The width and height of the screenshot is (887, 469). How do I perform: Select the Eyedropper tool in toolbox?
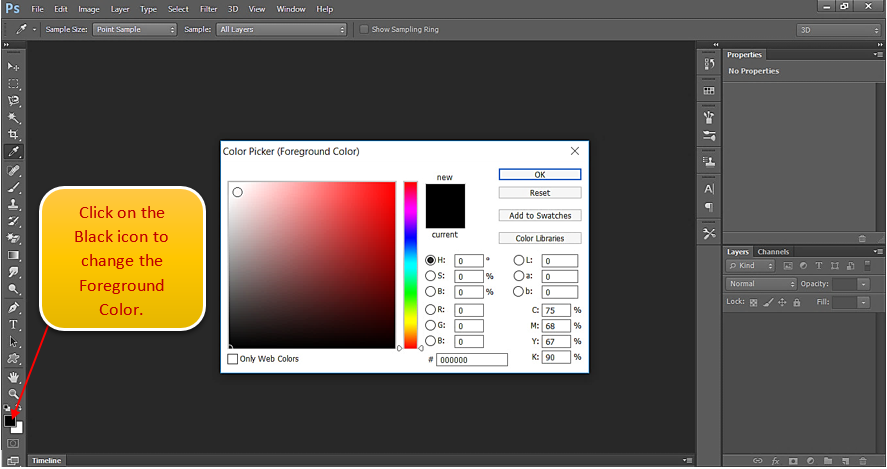click(x=13, y=152)
